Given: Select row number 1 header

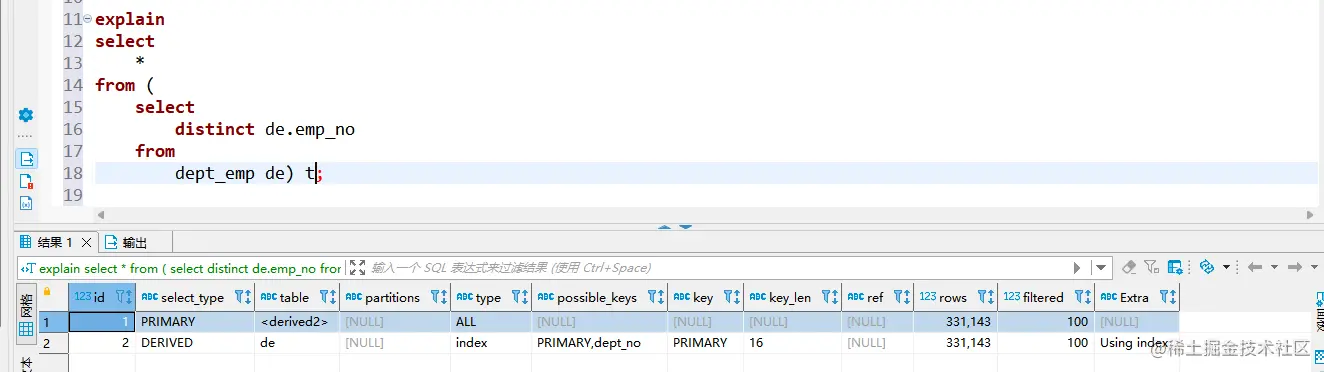Looking at the screenshot, I should coord(54,322).
